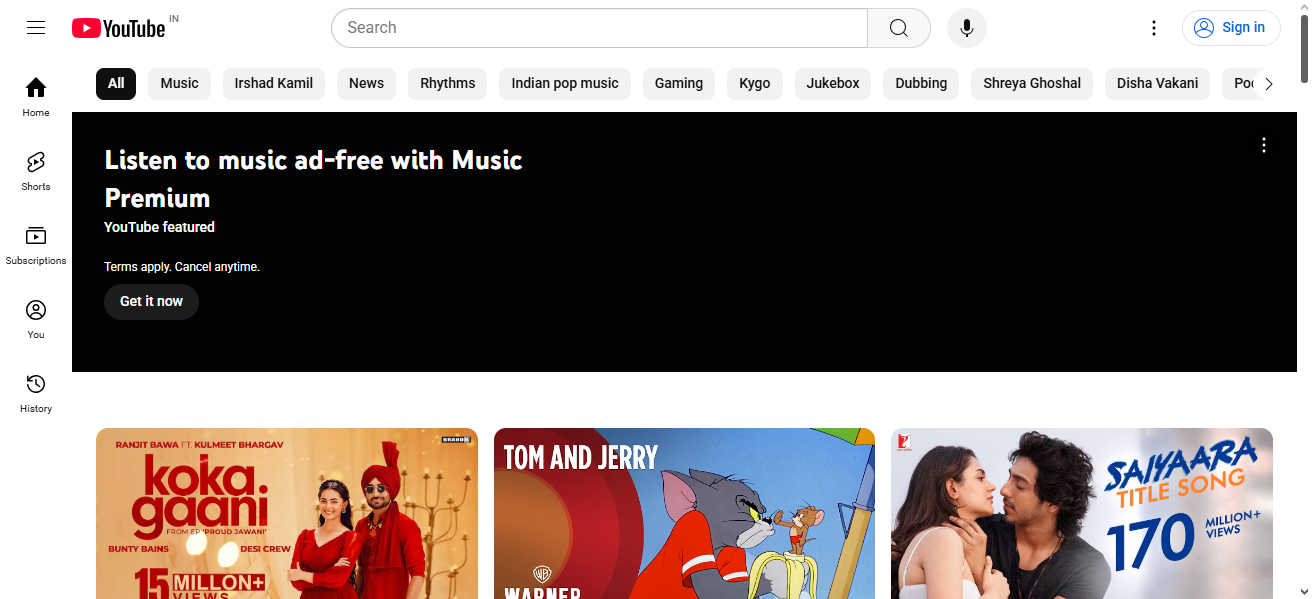Show more chips with the right arrow
1312x599 pixels.
1269,84
